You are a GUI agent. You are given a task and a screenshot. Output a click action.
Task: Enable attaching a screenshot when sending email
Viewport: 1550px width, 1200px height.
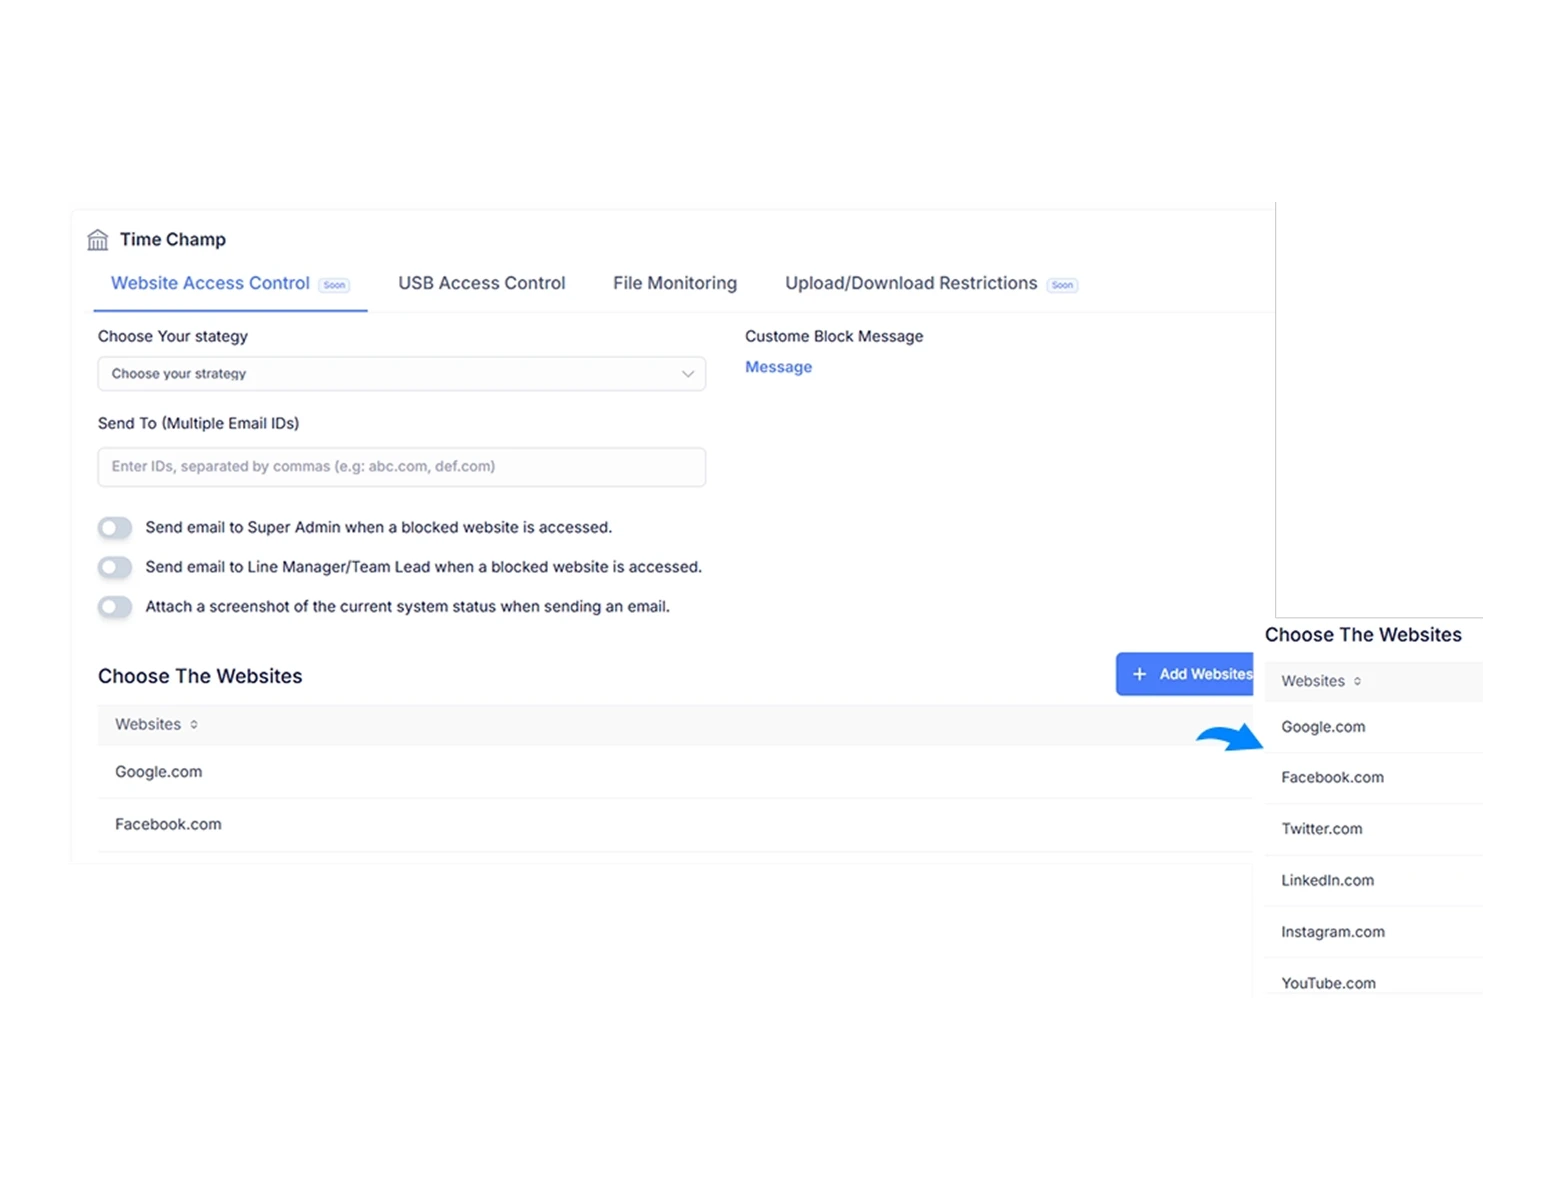click(x=114, y=607)
